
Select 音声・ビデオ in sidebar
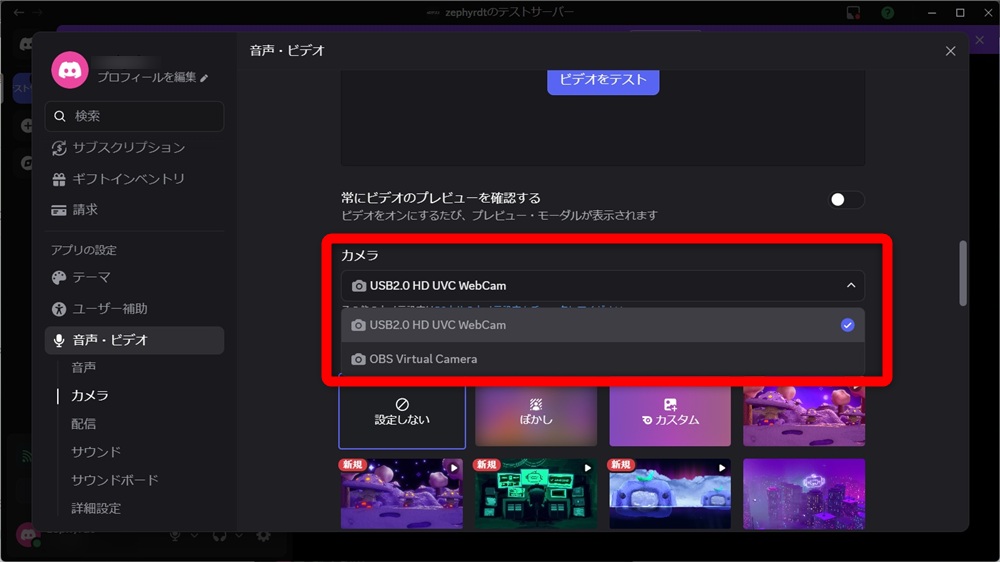(x=135, y=340)
